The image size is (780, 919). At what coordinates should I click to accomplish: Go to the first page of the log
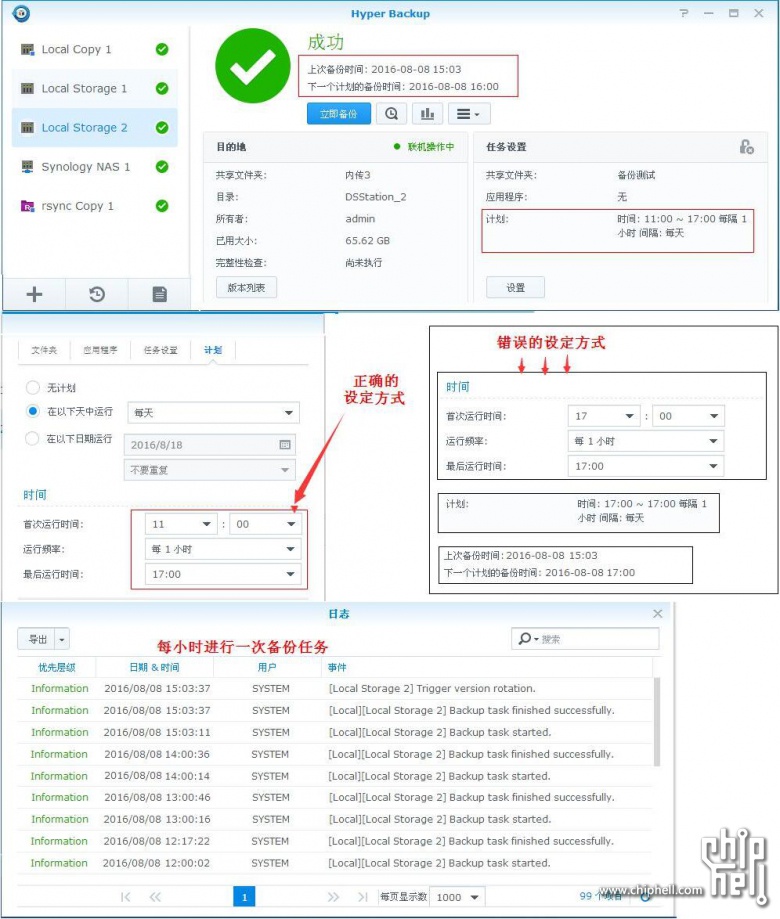click(x=125, y=897)
